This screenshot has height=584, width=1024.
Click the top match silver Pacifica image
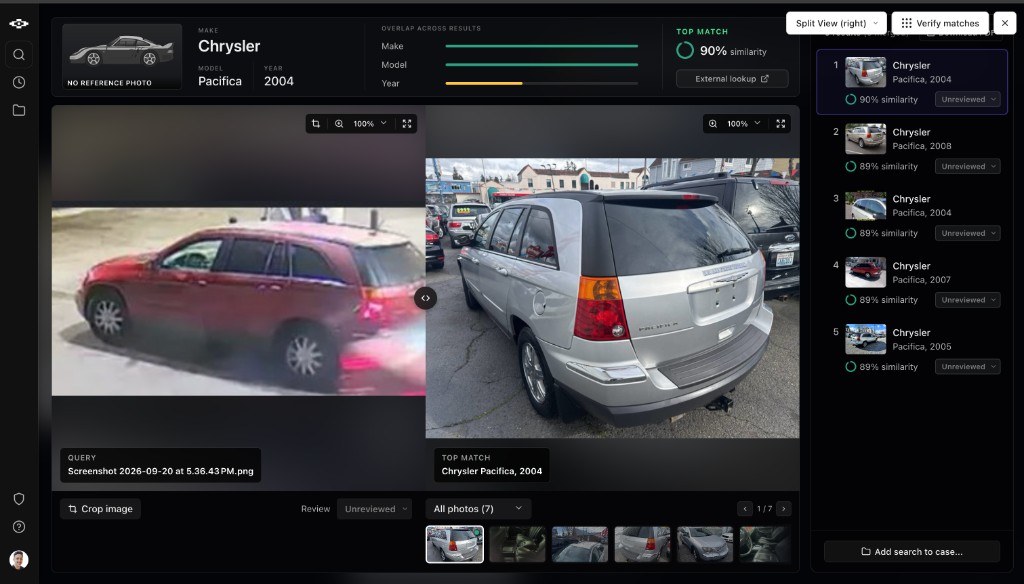(613, 298)
